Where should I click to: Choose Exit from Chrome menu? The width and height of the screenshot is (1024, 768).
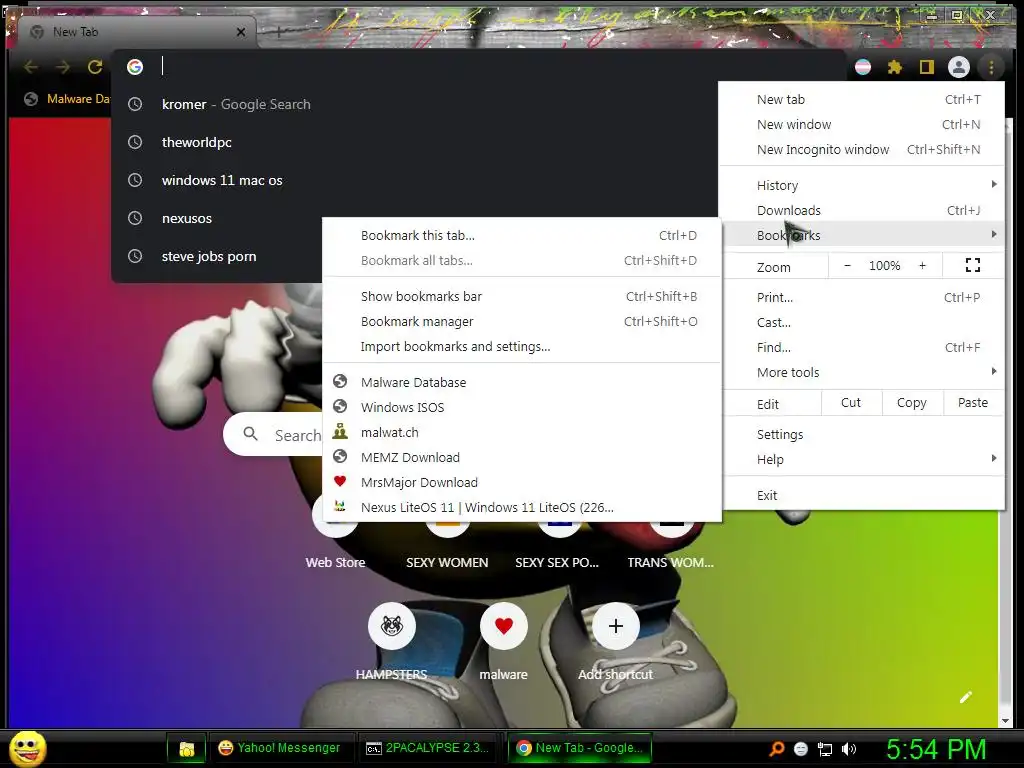click(x=861, y=495)
